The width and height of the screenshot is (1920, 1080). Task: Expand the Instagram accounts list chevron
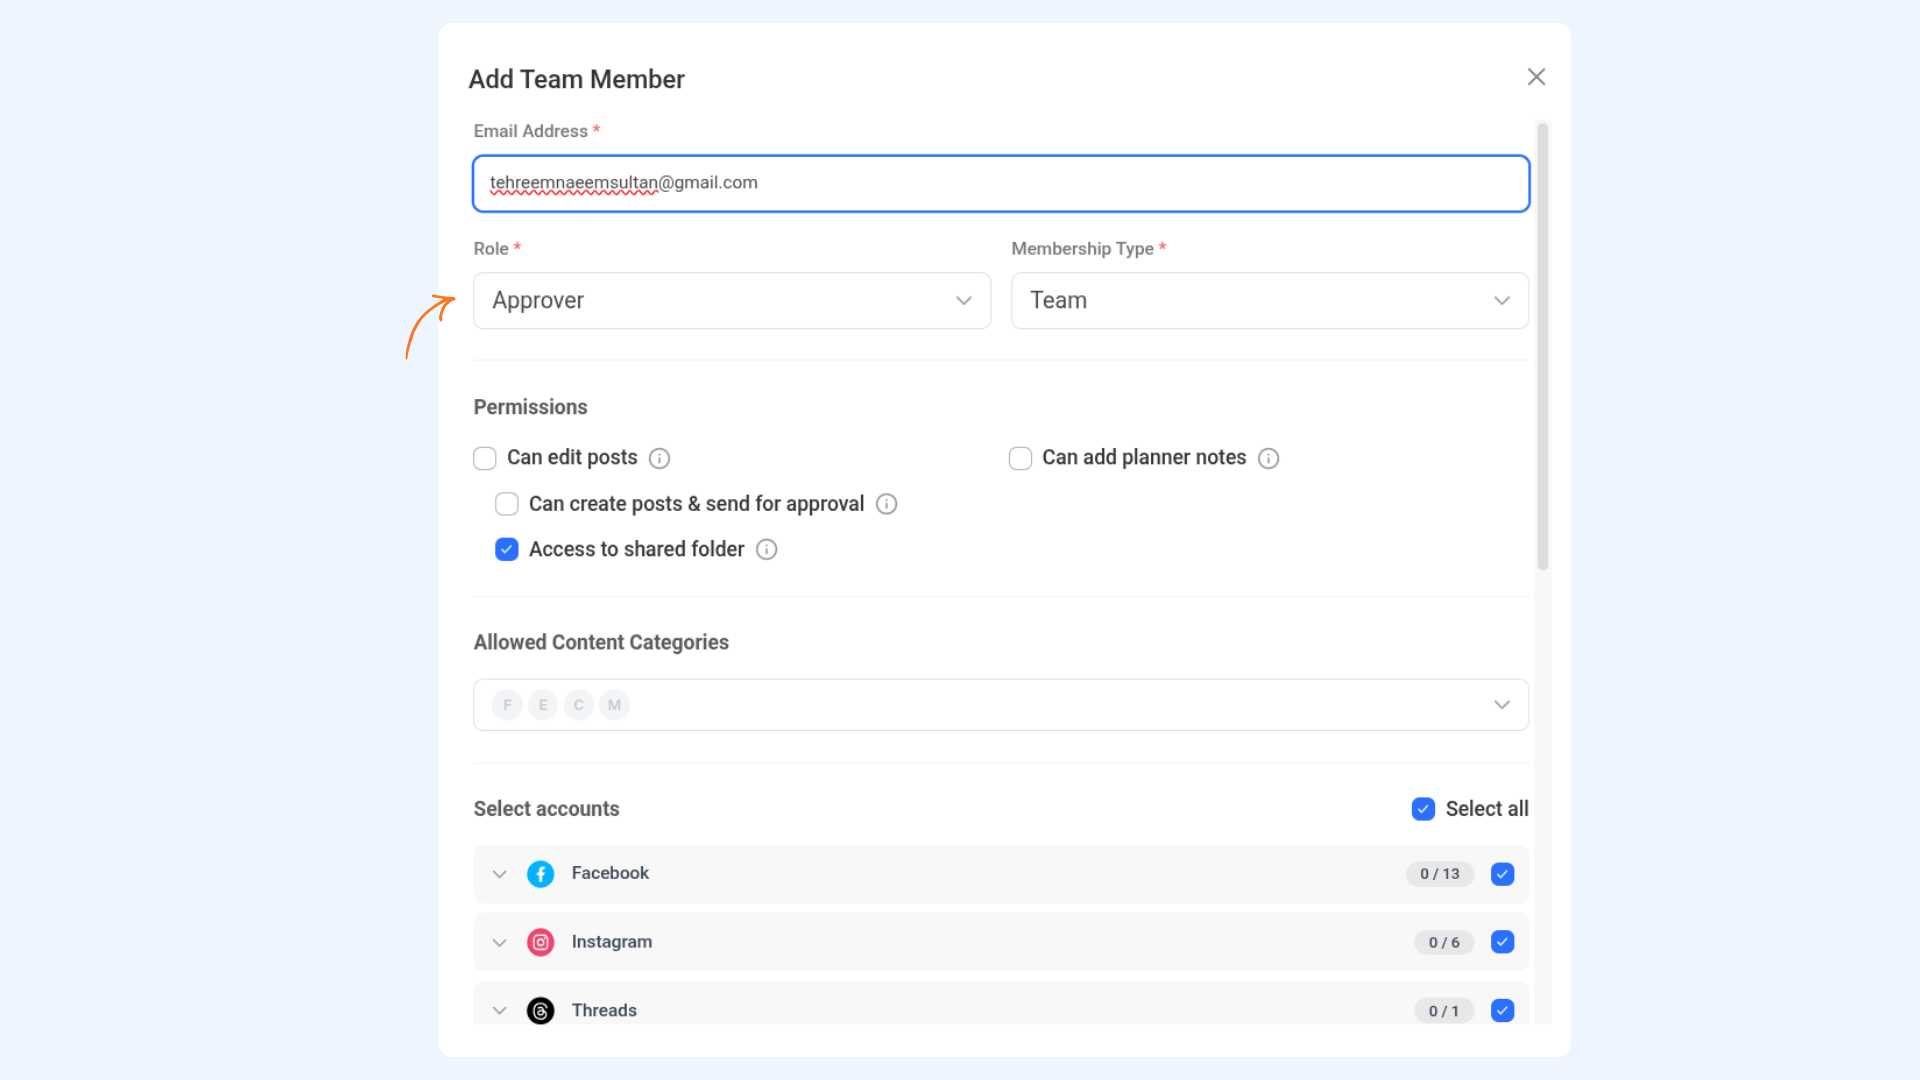pos(499,942)
